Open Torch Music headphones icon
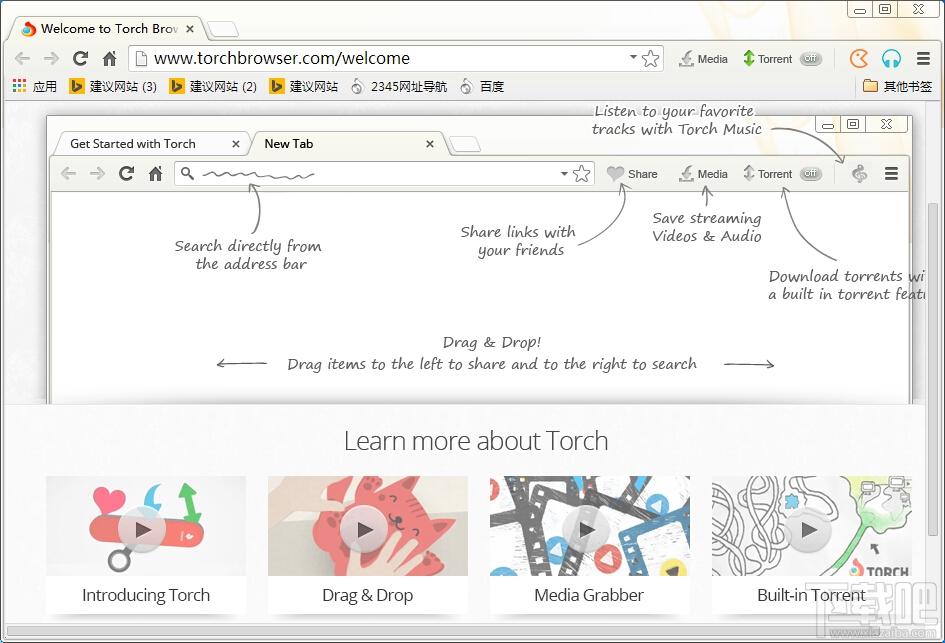The height and width of the screenshot is (643, 945). 891,58
